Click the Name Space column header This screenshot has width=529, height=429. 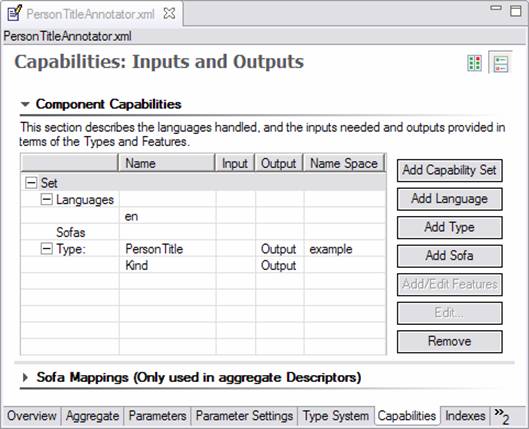pyautogui.click(x=344, y=164)
